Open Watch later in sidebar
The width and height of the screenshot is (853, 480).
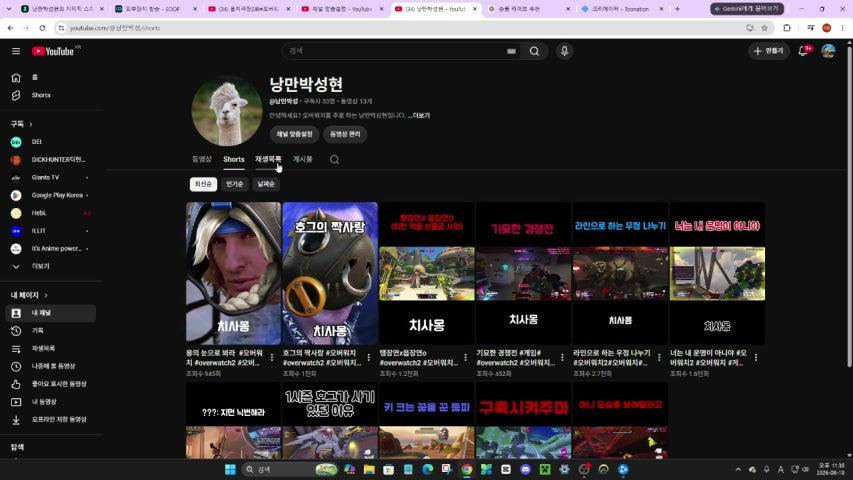[x=52, y=366]
